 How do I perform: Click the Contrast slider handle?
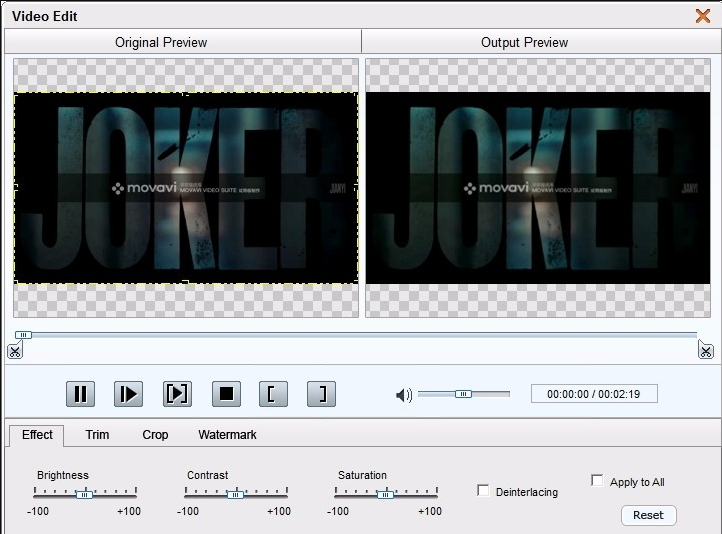tap(235, 494)
